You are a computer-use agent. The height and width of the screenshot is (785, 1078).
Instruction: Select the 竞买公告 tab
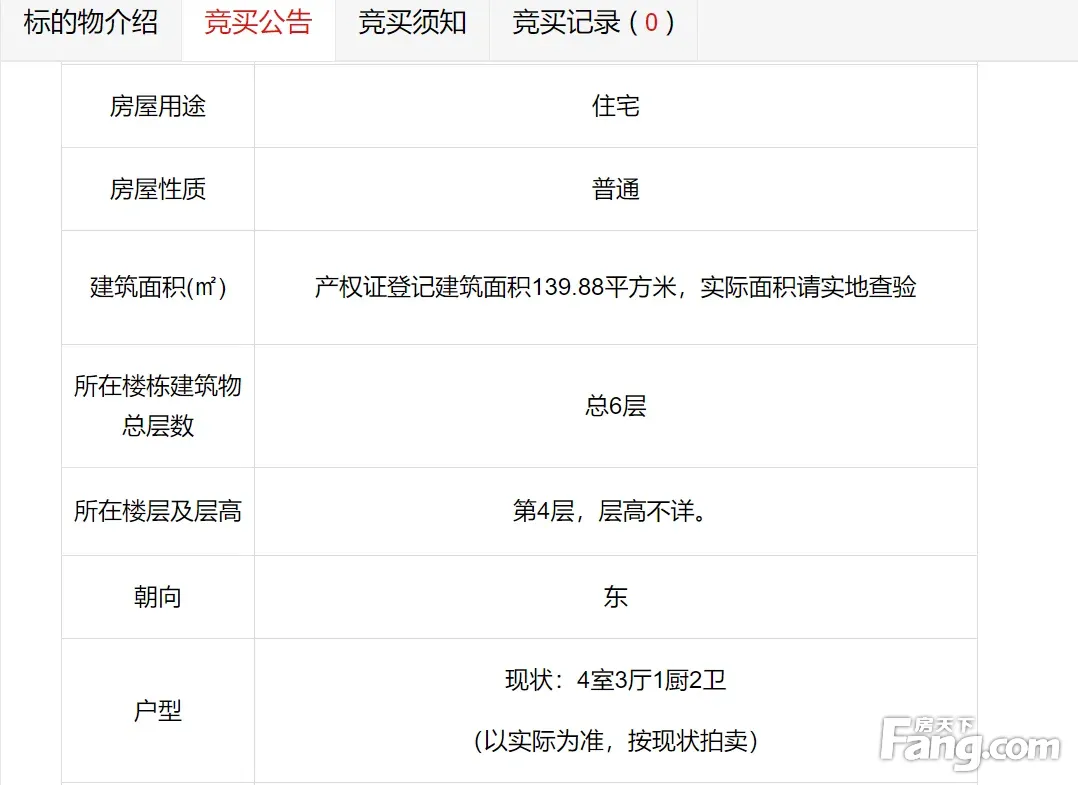pos(258,24)
